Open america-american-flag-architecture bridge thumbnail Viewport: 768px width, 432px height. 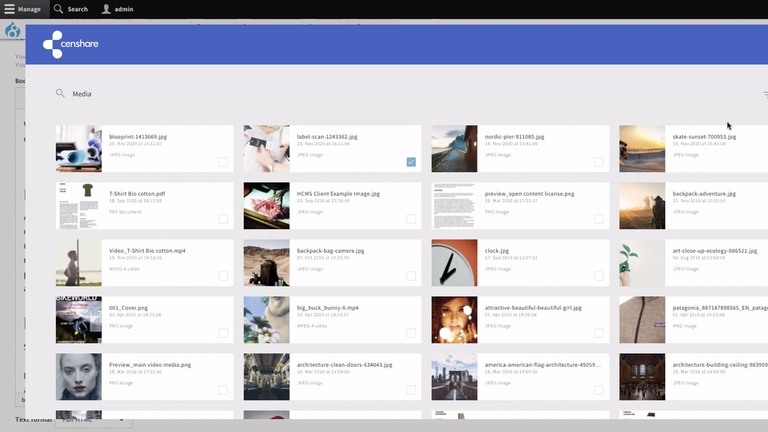click(454, 377)
